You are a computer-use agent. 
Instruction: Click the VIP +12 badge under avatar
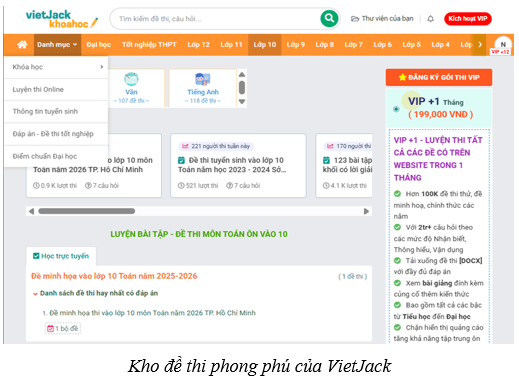pyautogui.click(x=500, y=52)
